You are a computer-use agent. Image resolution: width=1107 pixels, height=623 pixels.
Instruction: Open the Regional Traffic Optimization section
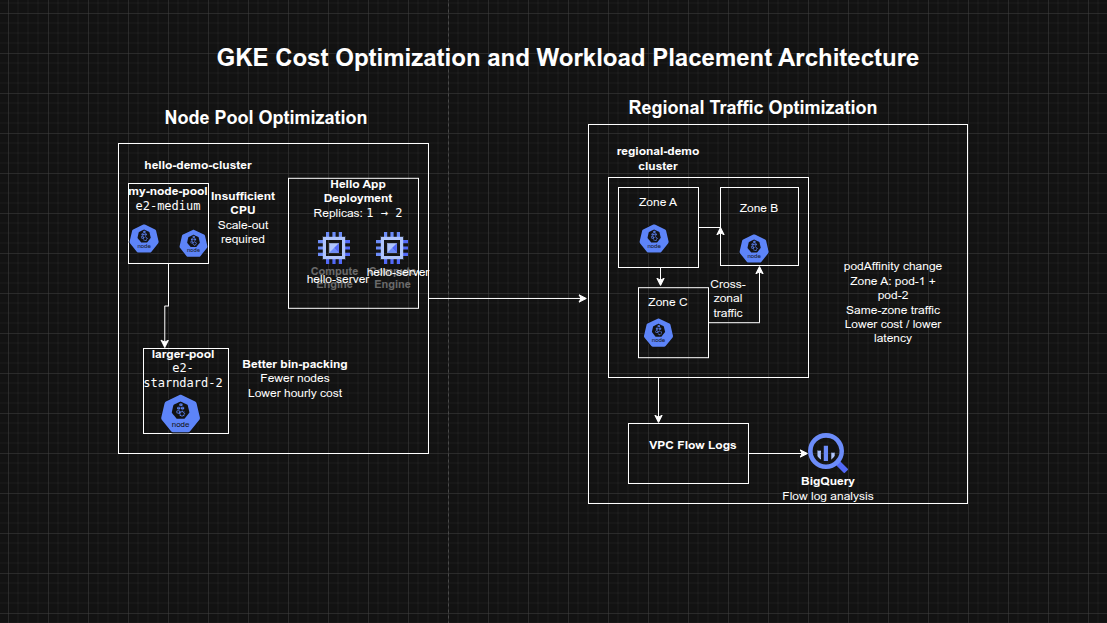[x=752, y=107]
